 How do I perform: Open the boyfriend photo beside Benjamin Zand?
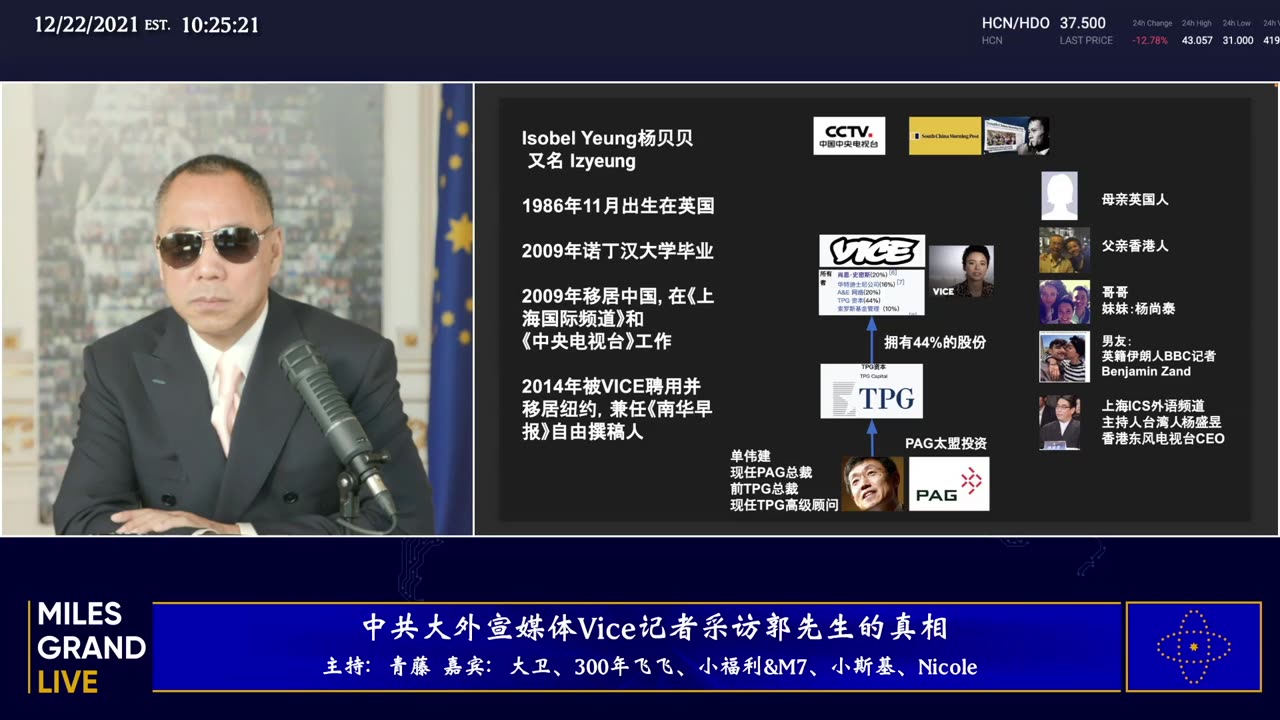[1064, 356]
